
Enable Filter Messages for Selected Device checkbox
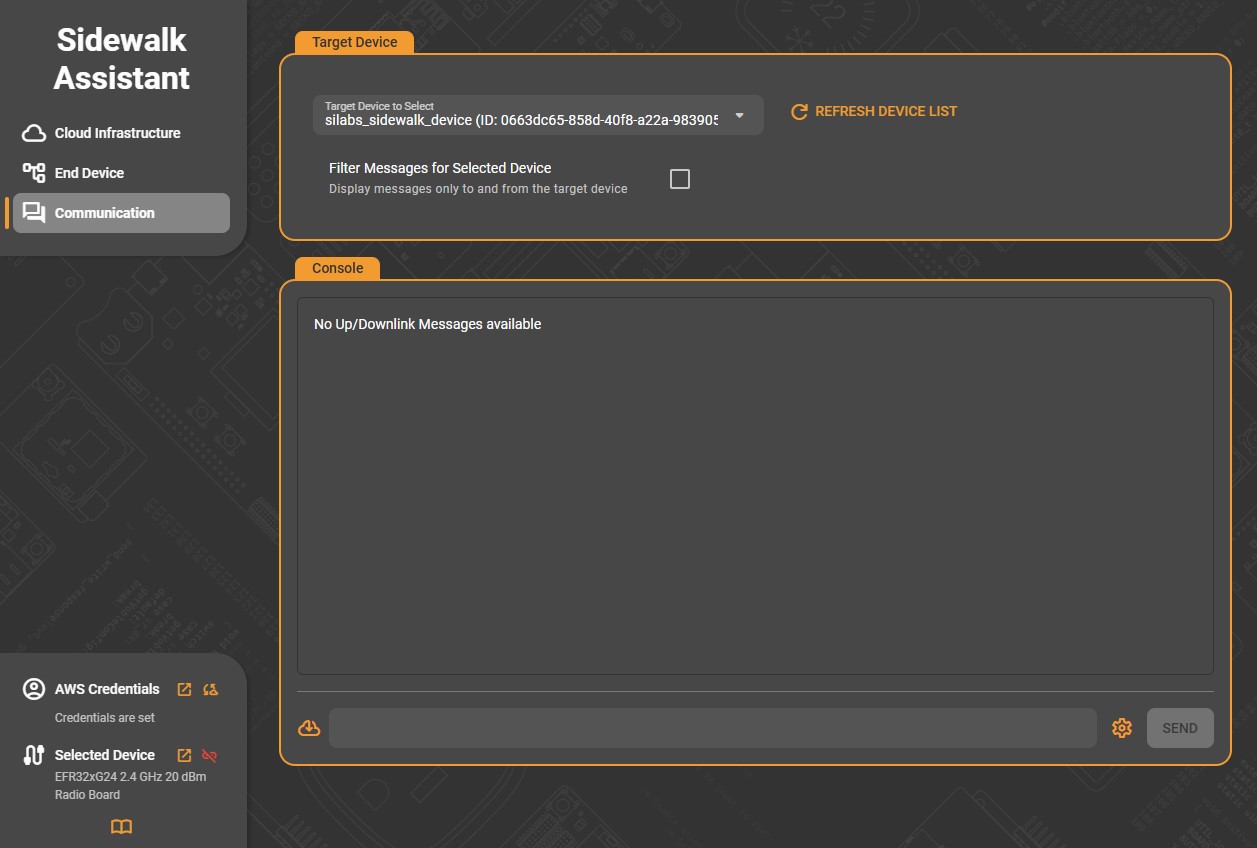[680, 179]
